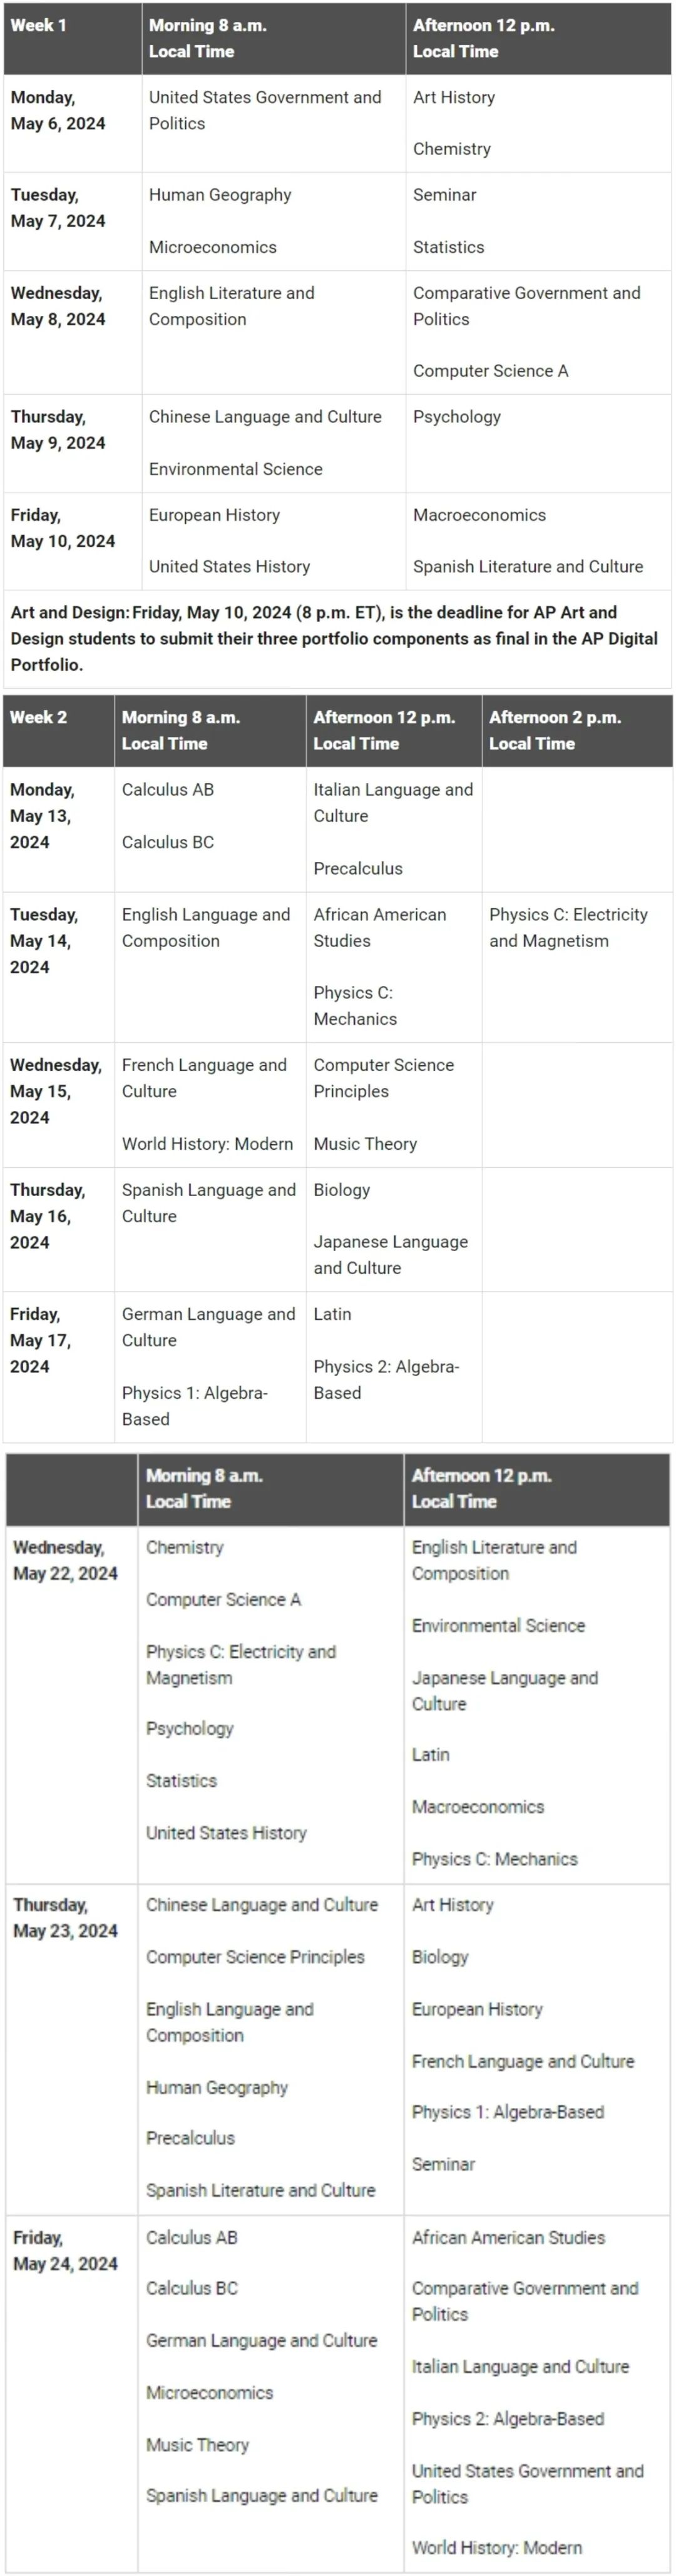This screenshot has height=2576, width=676.
Task: Select the Afternoon 2 p.m. Local Time header
Action: 577,731
